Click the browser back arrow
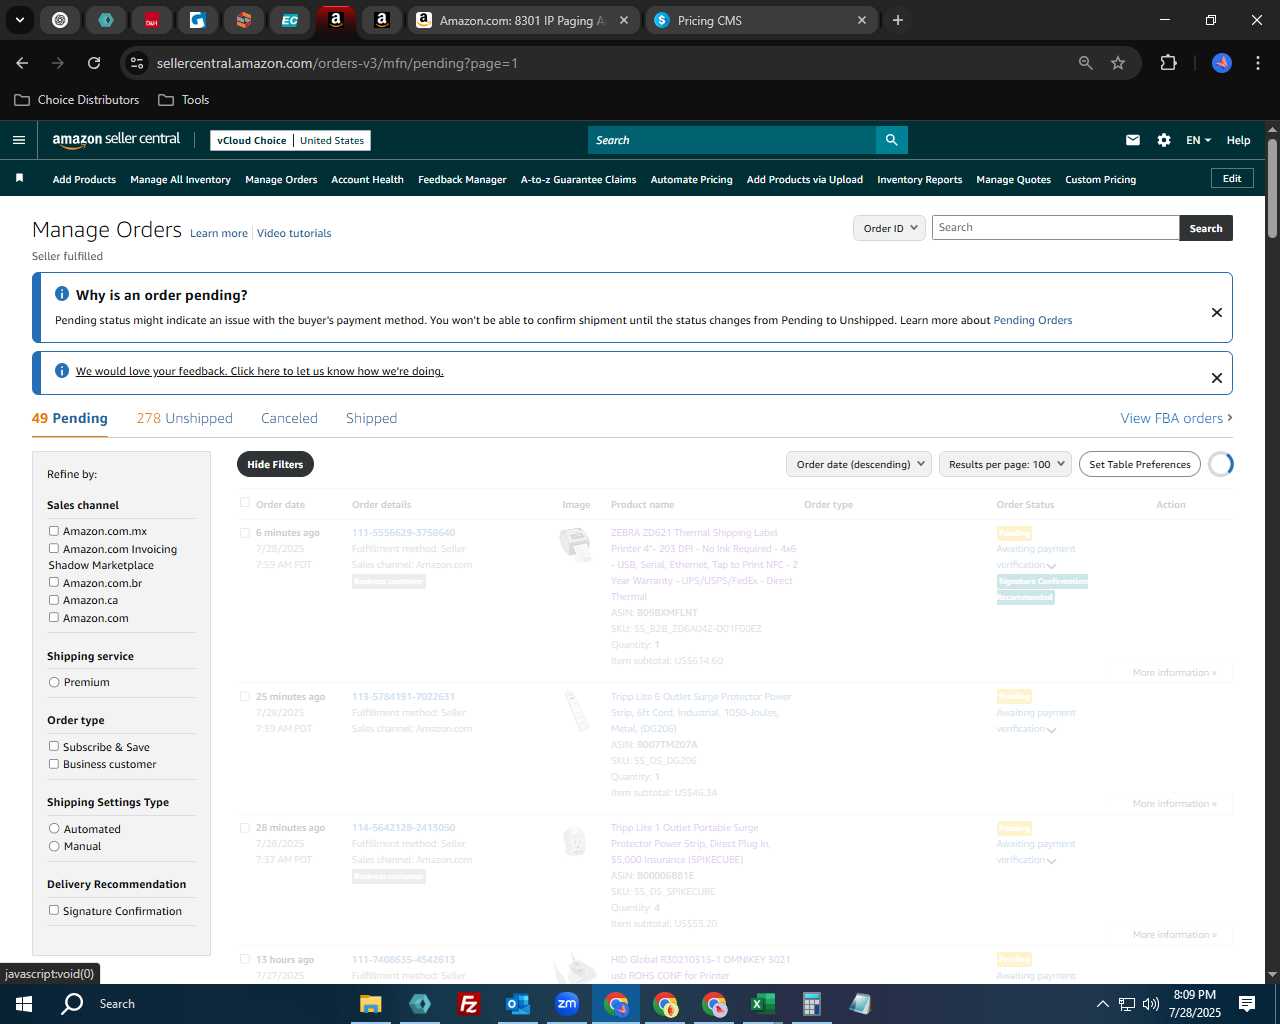Viewport: 1280px width, 1024px height. [23, 63]
